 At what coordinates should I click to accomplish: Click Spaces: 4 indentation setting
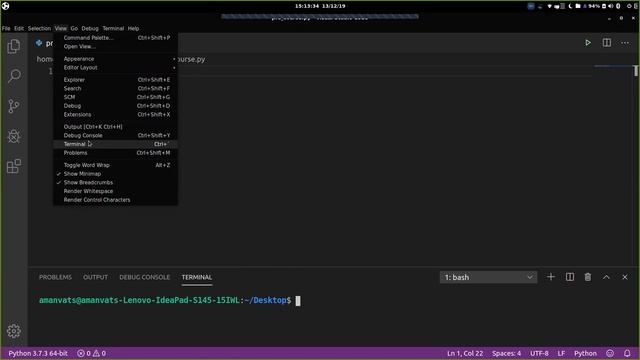pos(507,353)
